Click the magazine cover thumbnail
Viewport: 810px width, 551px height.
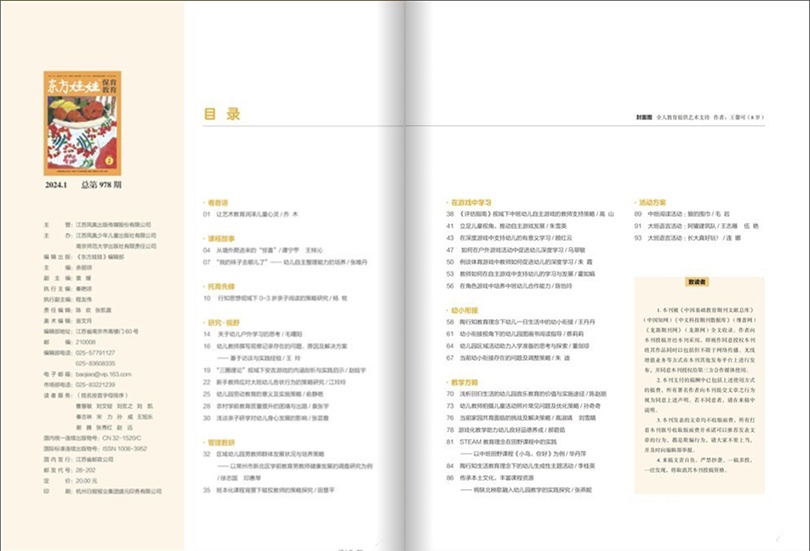(82, 123)
